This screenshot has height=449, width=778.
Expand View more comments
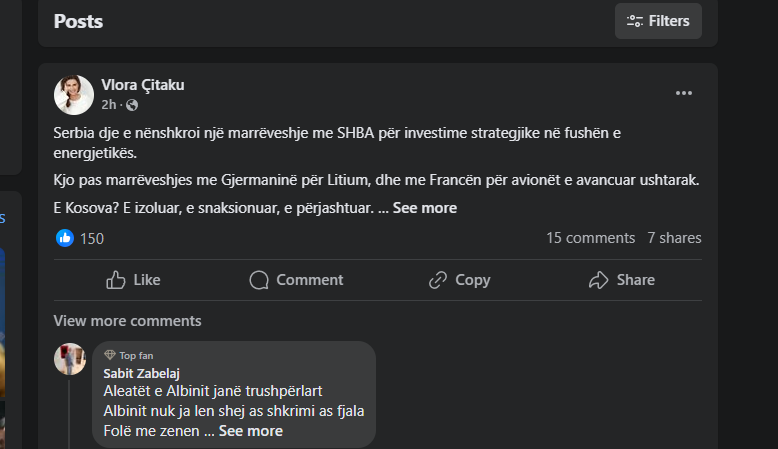pyautogui.click(x=127, y=321)
